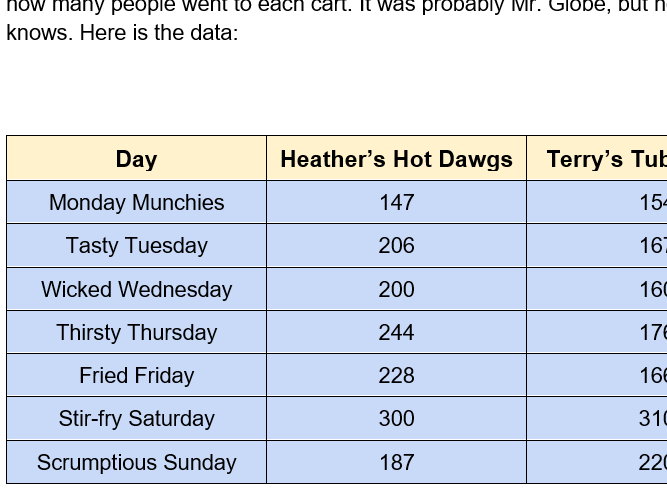Click Terry's Monday value cell
Viewport: 667px width, 501px height.
click(597, 202)
